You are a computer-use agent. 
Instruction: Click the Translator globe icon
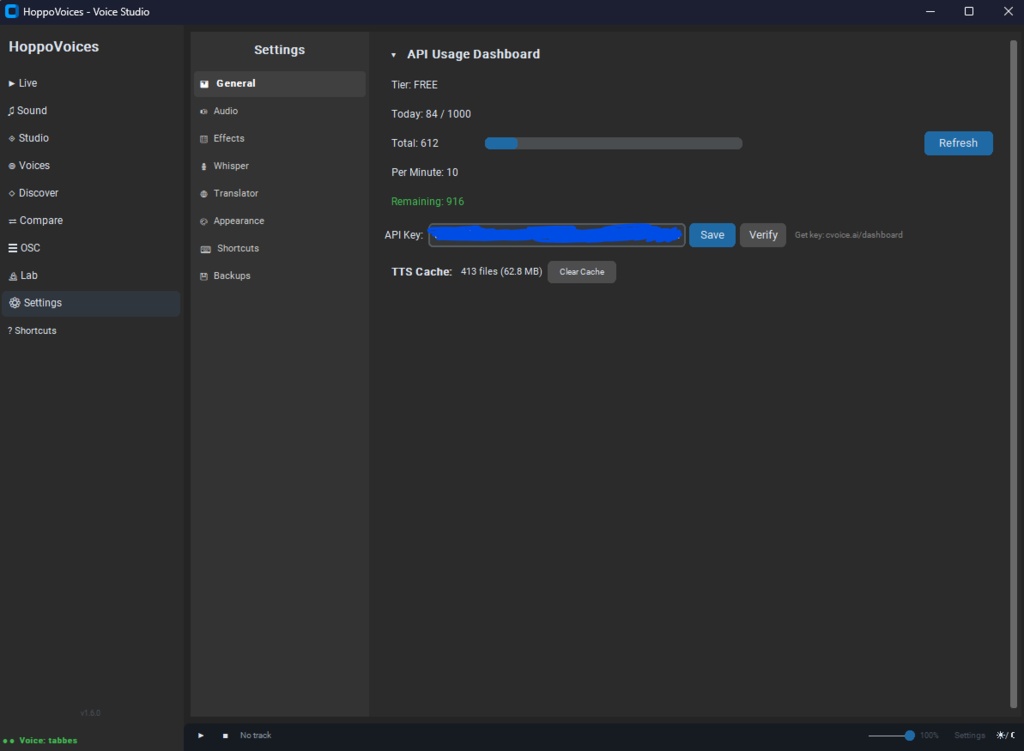click(204, 194)
